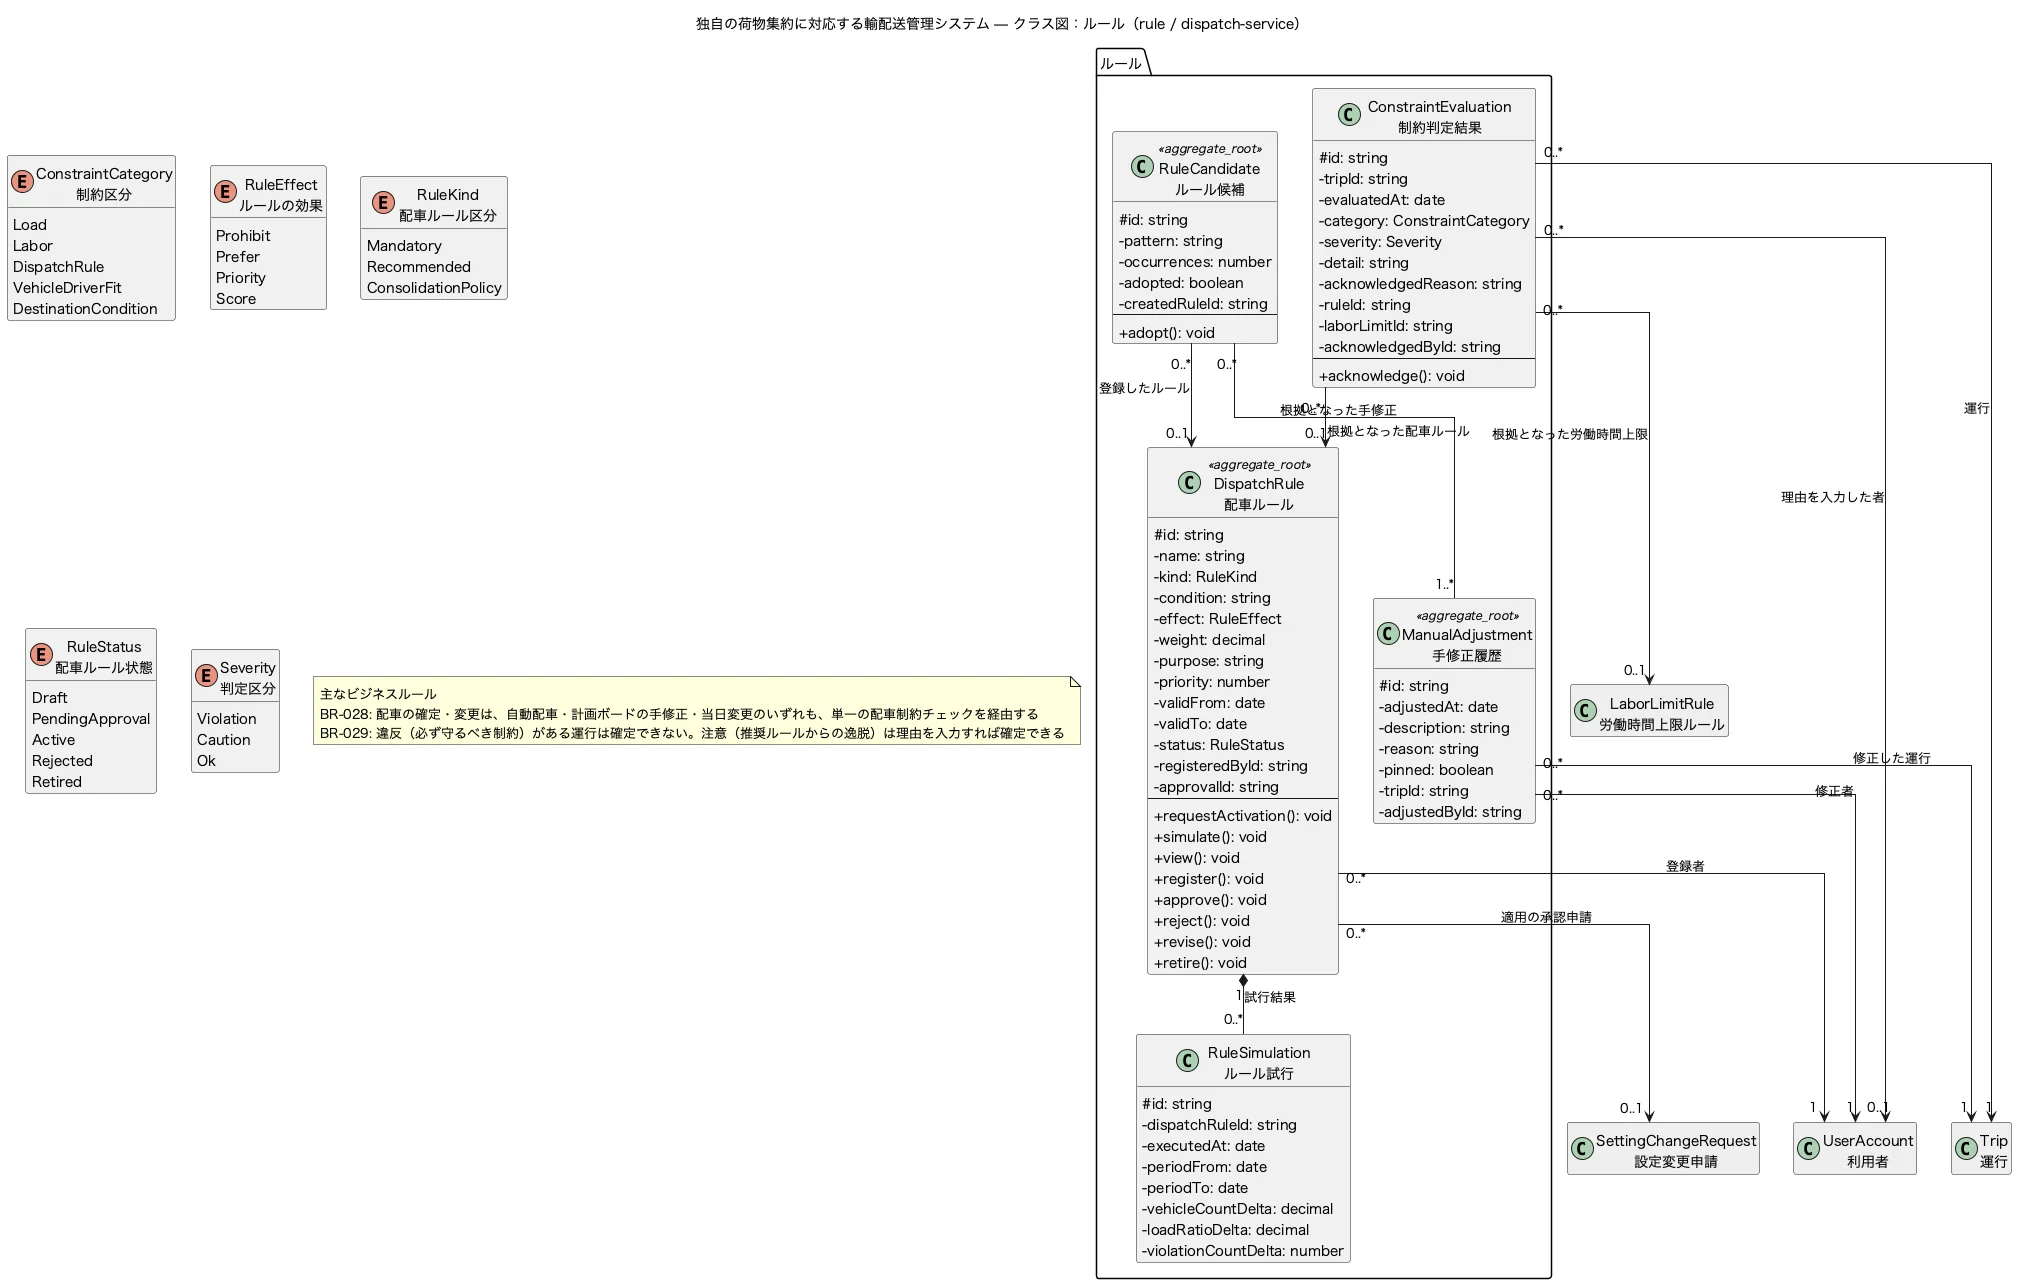This screenshot has height=1284, width=2017.
Task: Click the +simulate(): void method
Action: pos(1210,837)
